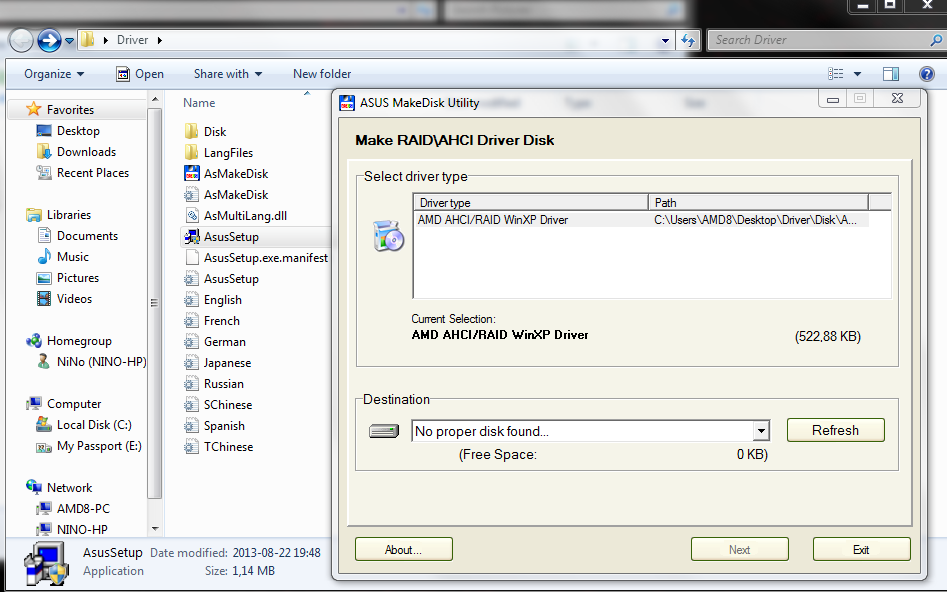Close the ASUS MakeDisk Utility window
This screenshot has height=592, width=947.
coord(897,98)
